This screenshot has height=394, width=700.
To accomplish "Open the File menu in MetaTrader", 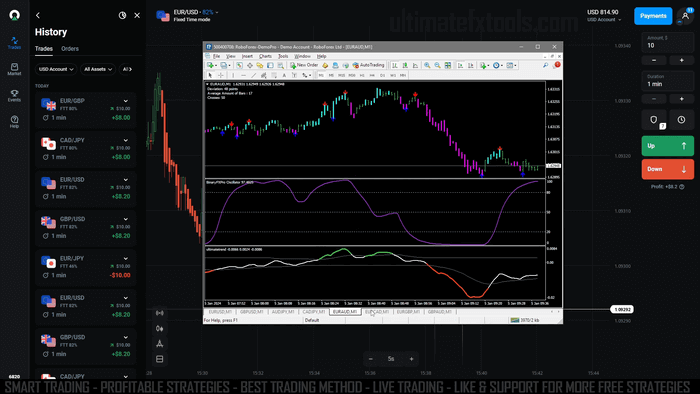I will [x=217, y=56].
